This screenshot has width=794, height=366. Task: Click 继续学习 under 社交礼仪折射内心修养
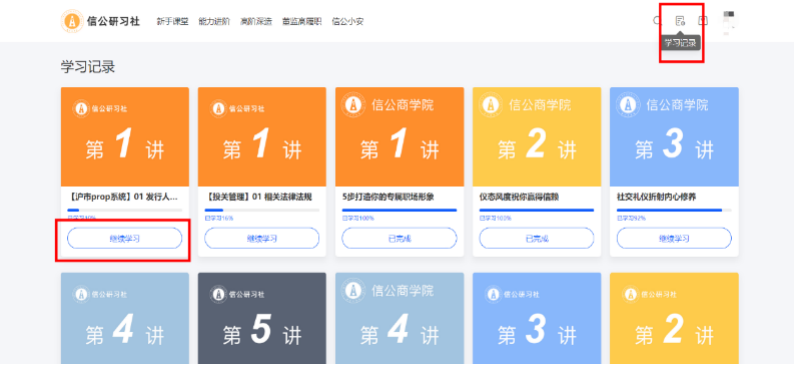click(x=674, y=238)
